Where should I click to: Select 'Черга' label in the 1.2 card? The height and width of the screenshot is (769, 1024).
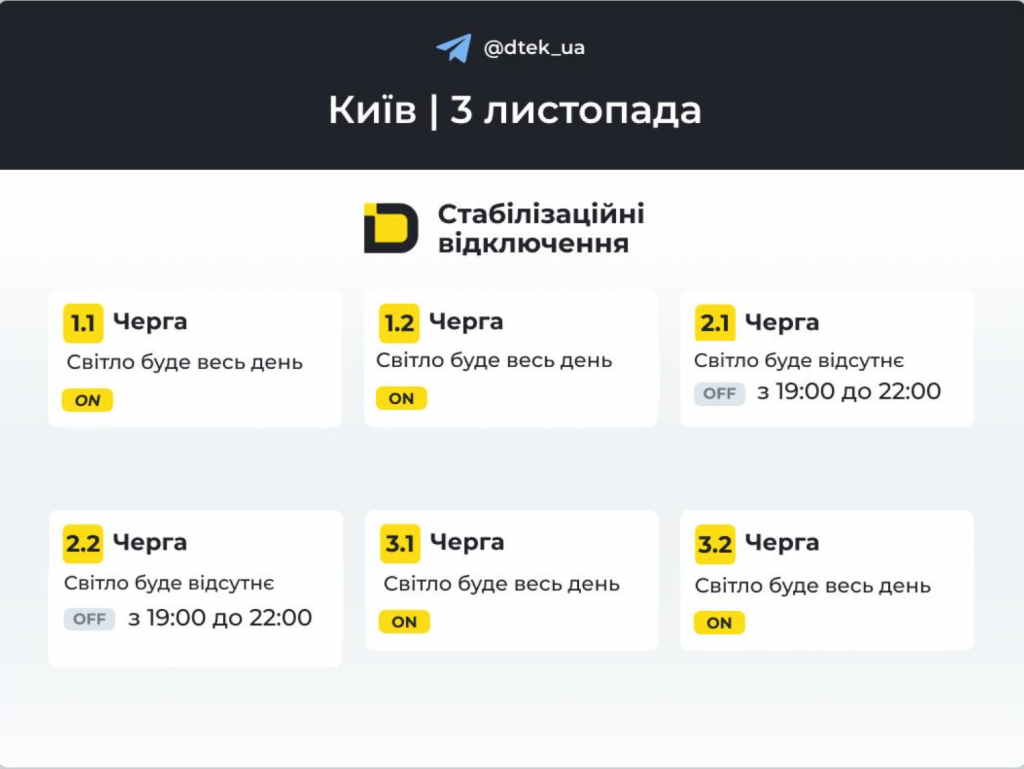click(466, 322)
